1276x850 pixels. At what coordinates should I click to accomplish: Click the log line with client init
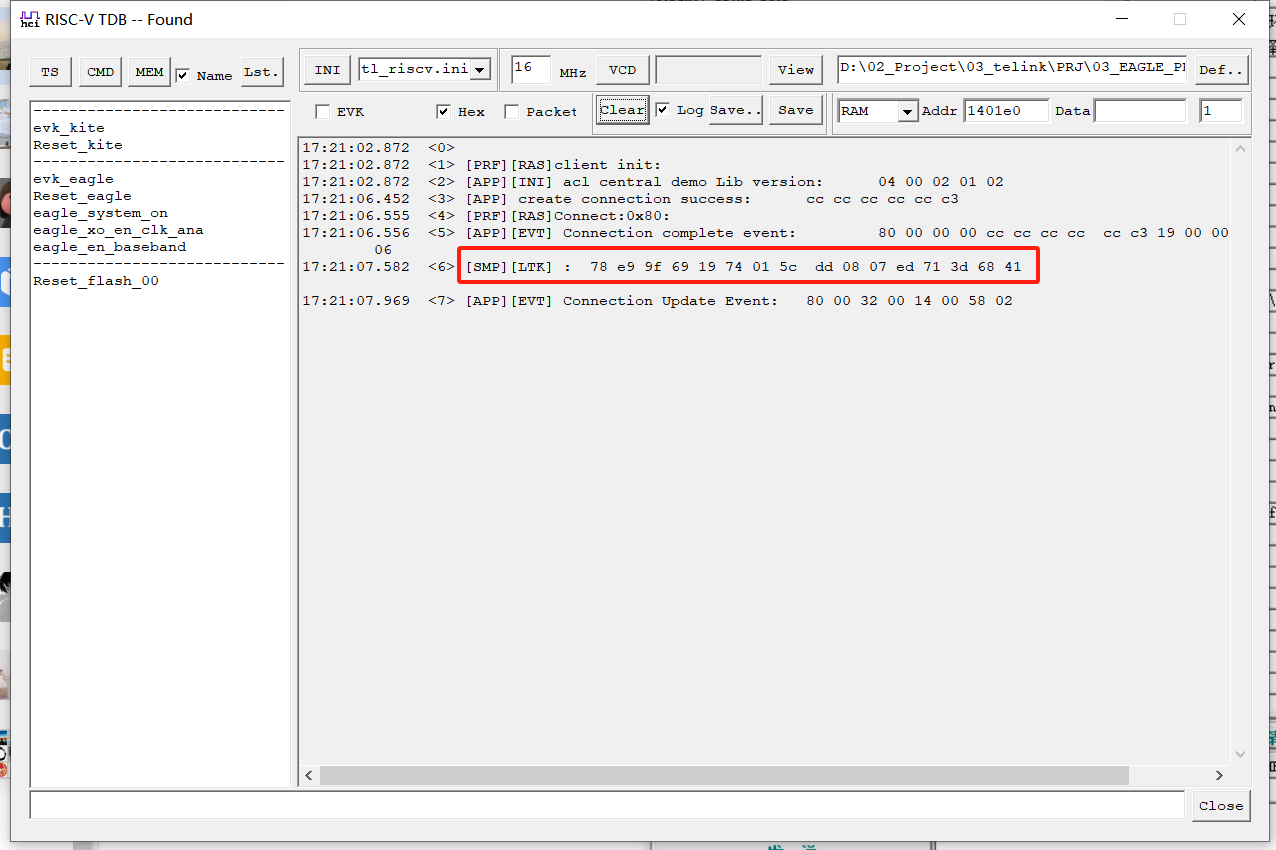click(x=482, y=165)
